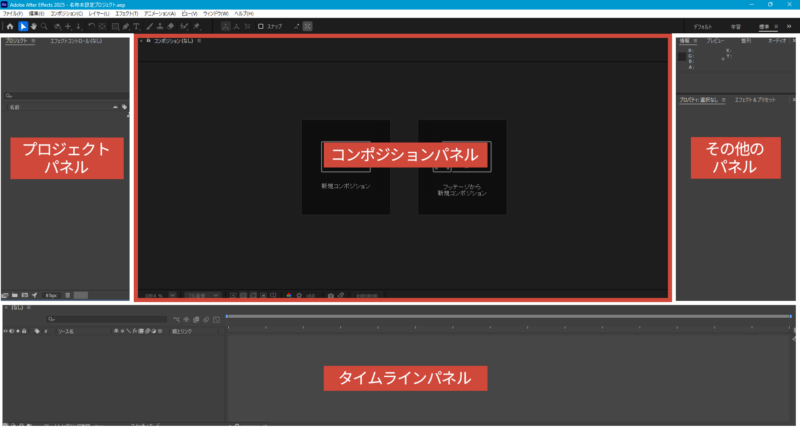
Task: Select the Pan Behind anchor point tool
Action: click(102, 26)
